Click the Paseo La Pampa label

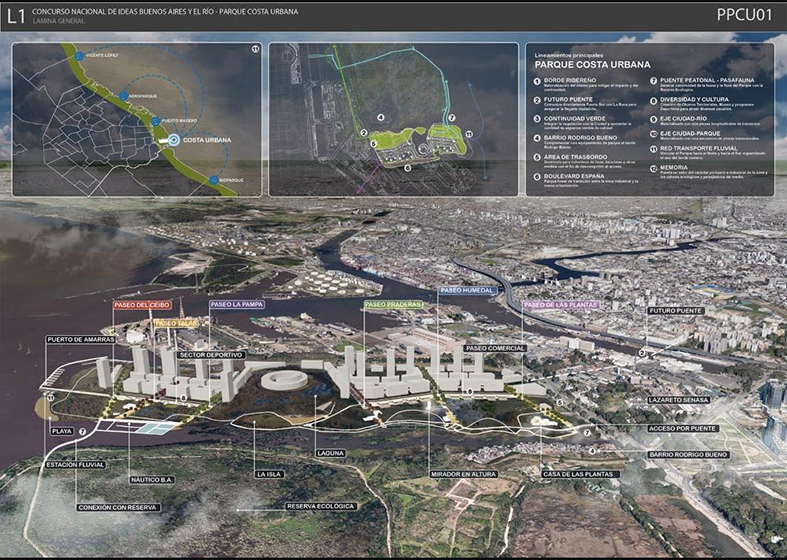pos(236,304)
